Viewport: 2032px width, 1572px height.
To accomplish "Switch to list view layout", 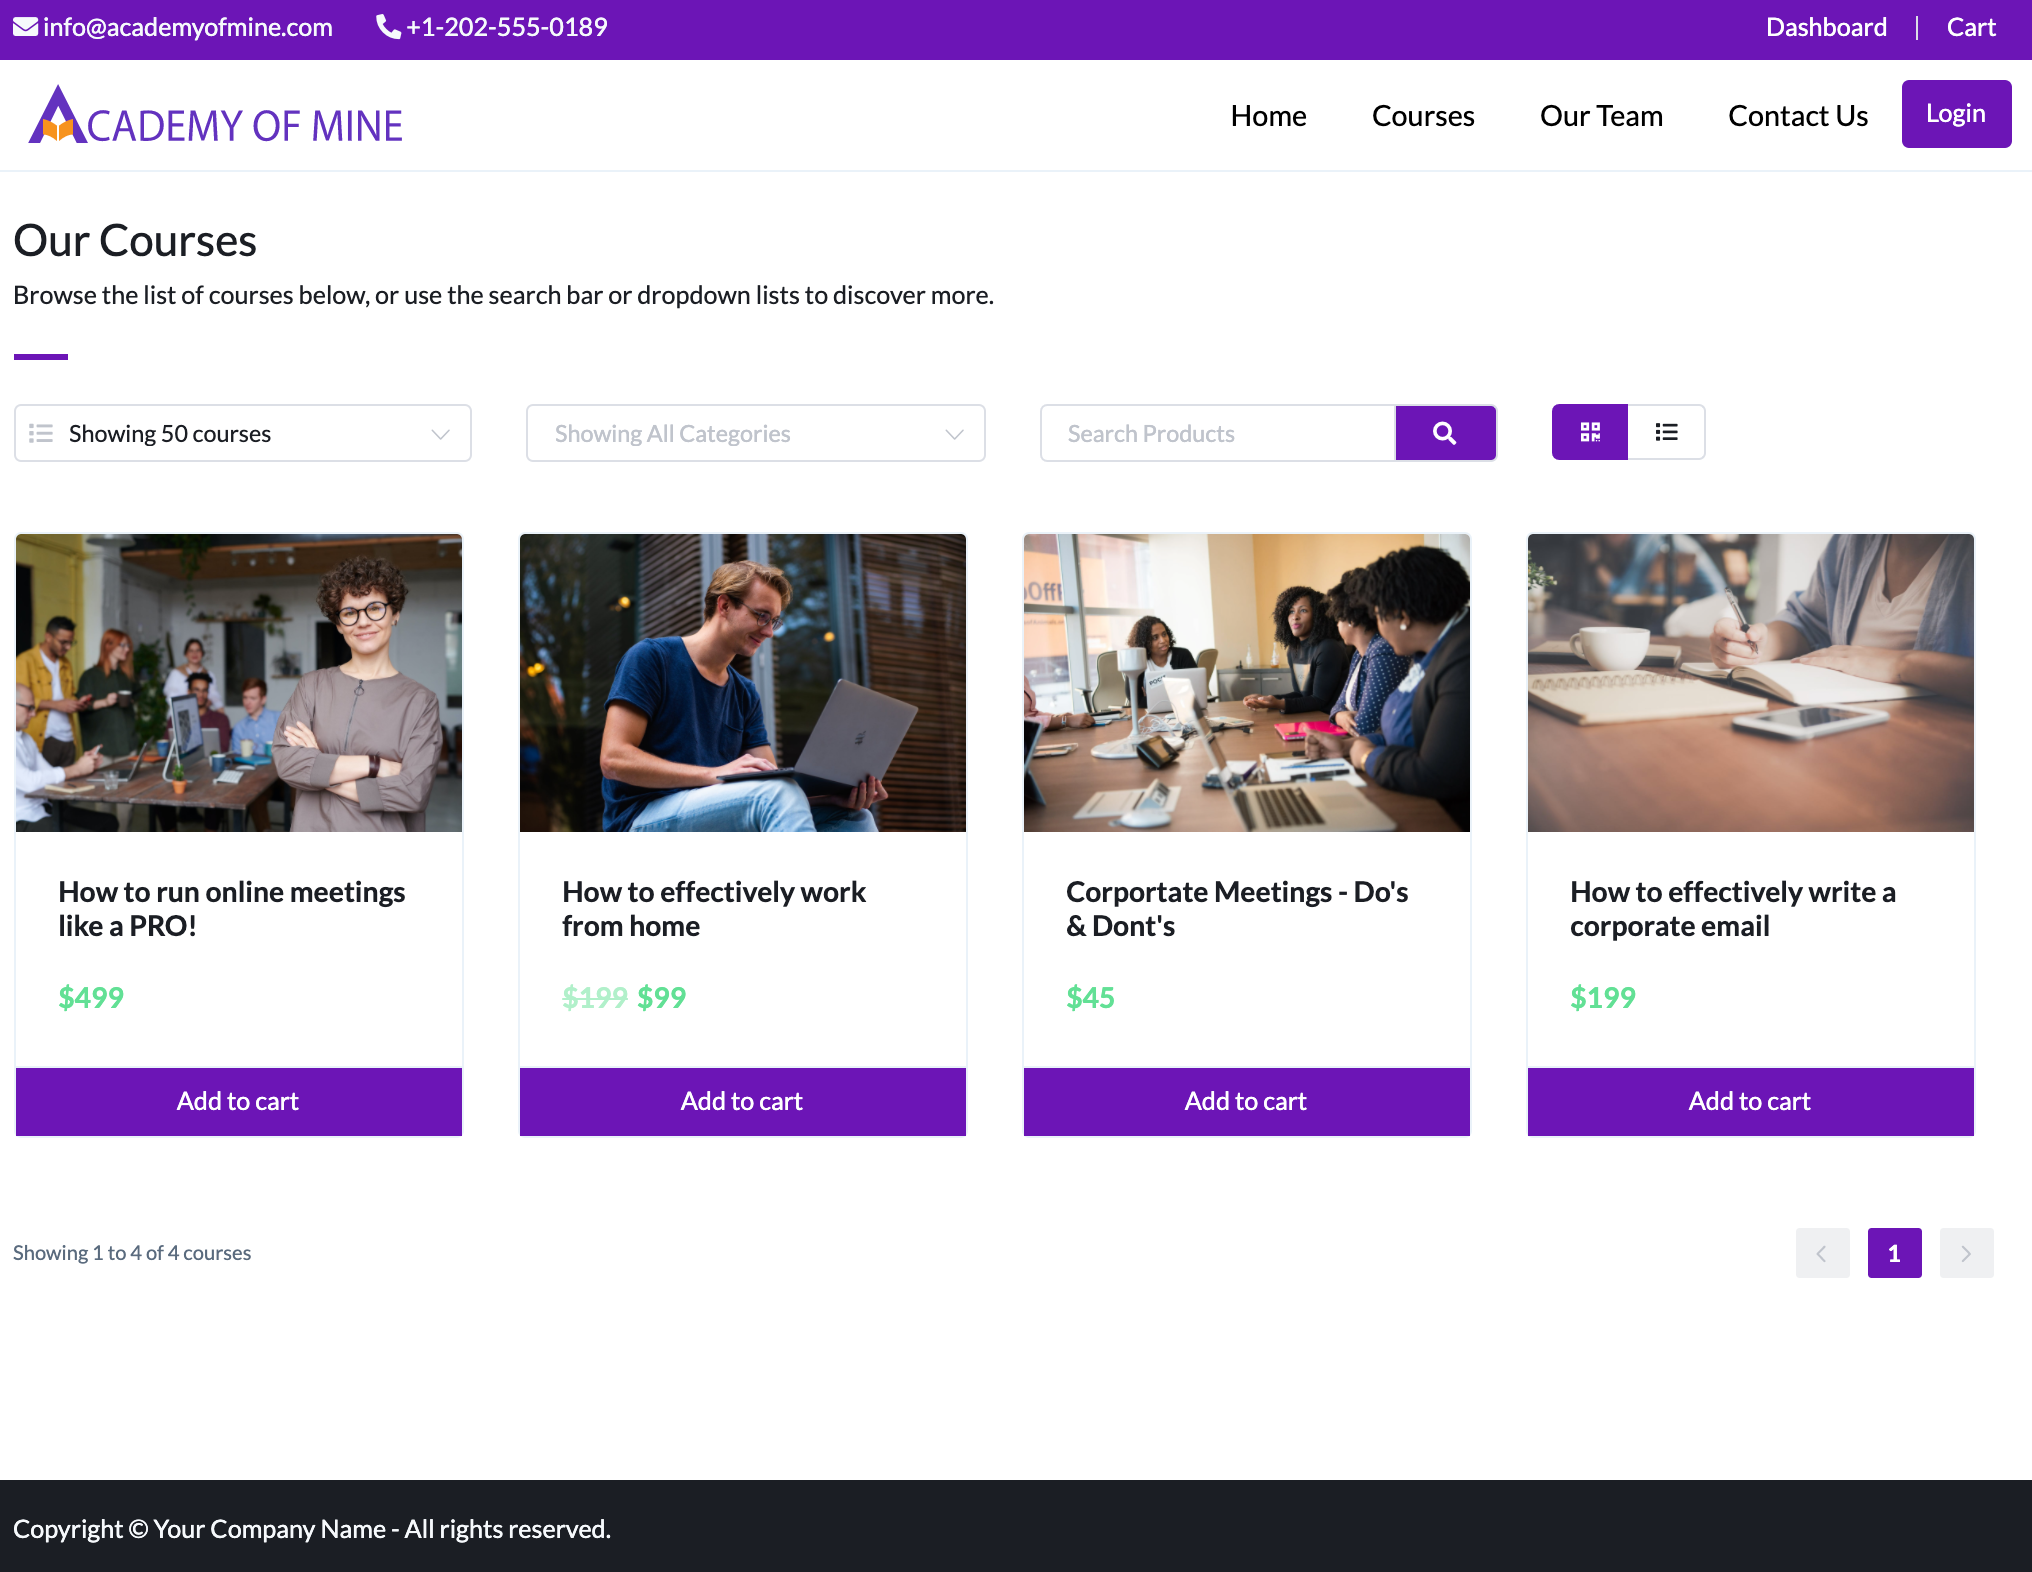I will (x=1666, y=432).
